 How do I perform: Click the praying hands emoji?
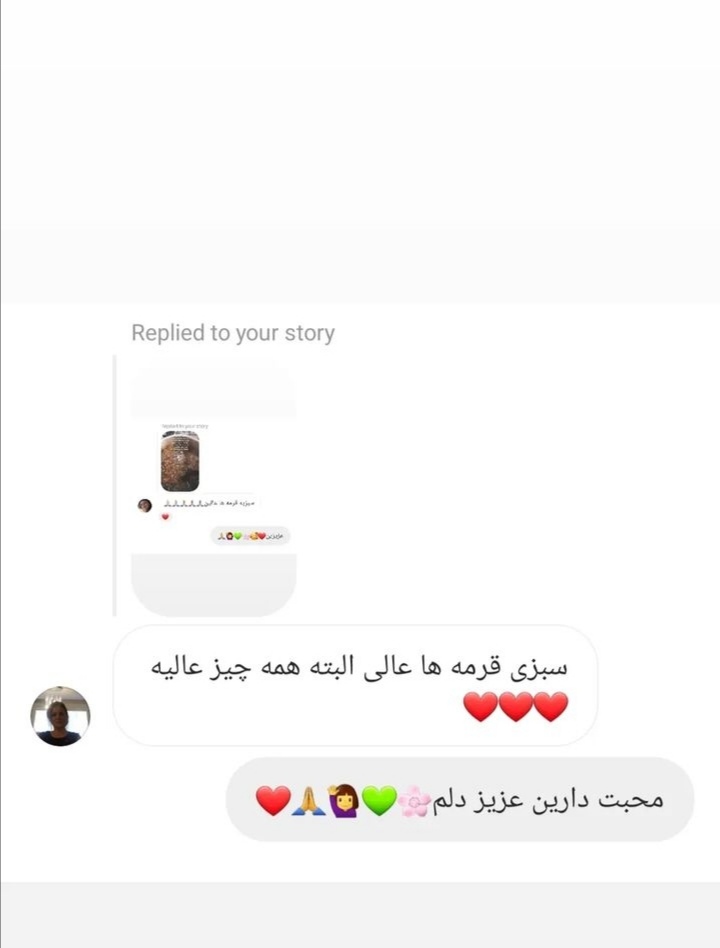pos(308,800)
